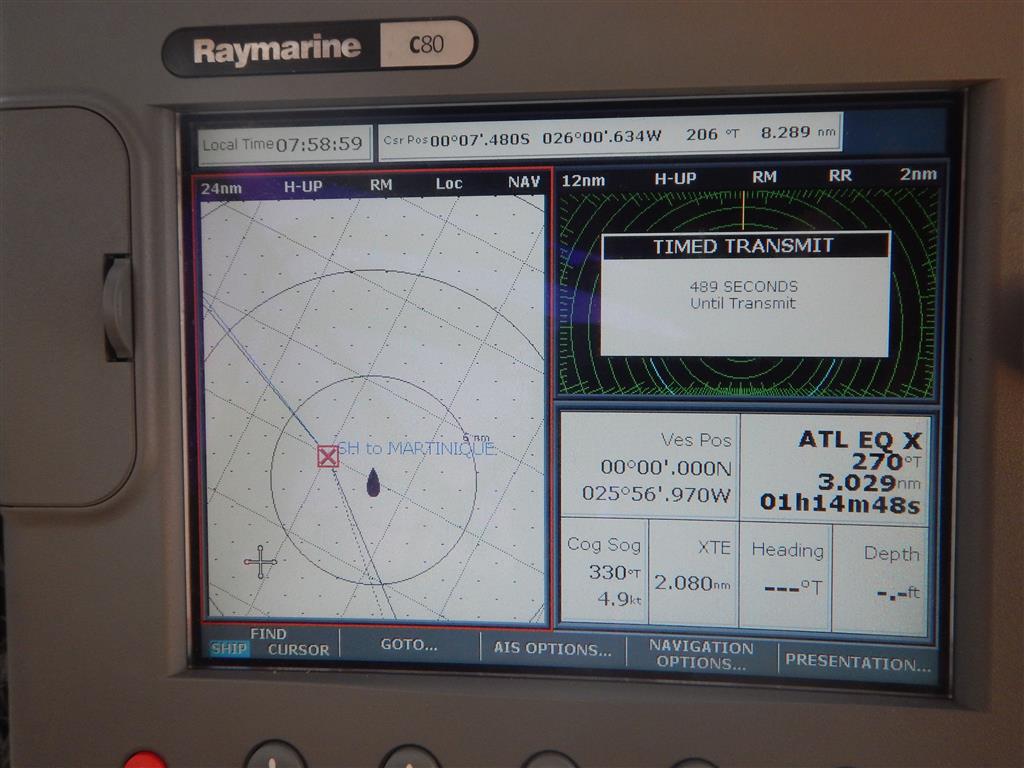Open the NAVIGATION OPTIONS... menu
The image size is (1024, 768).
pos(701,655)
